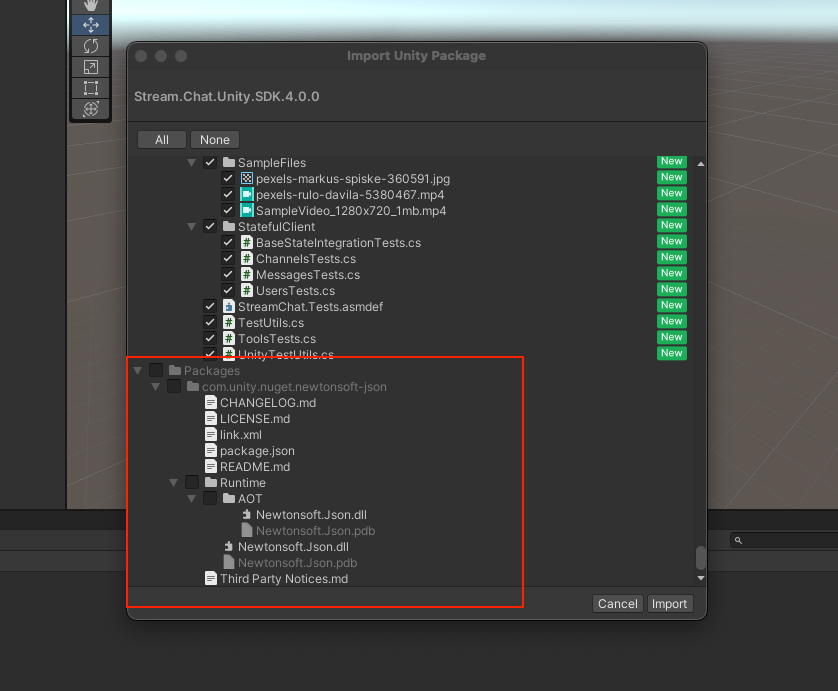This screenshot has height=691, width=838.
Task: Click the Packages folder icon
Action: pos(175,370)
